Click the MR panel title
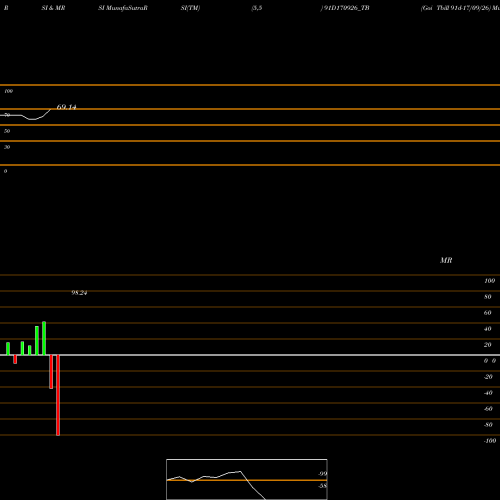500x500 pixels. [446, 260]
